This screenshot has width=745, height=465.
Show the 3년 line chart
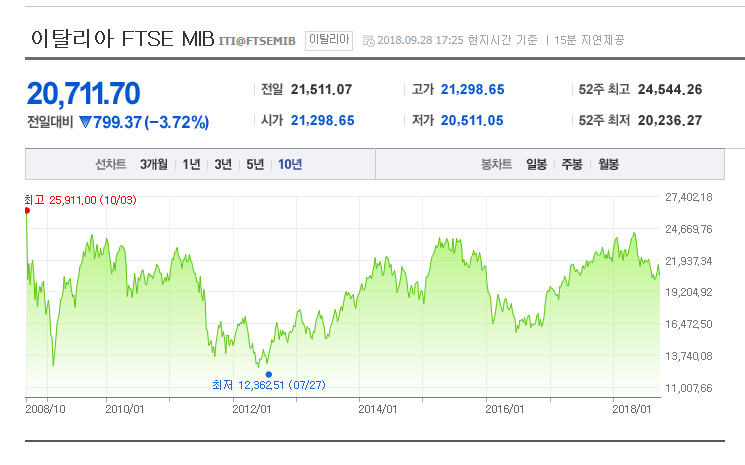(223, 164)
